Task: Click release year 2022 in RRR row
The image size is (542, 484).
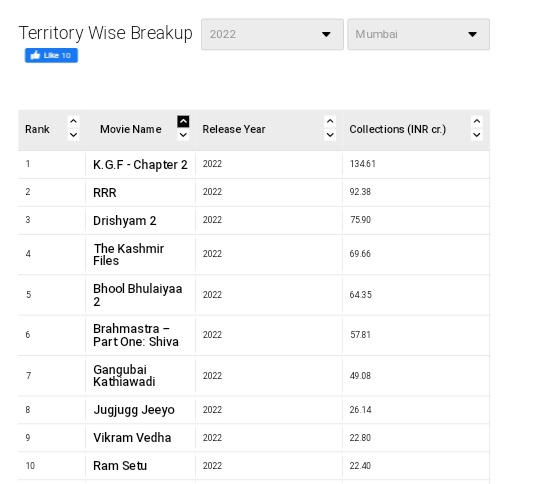Action: click(212, 192)
